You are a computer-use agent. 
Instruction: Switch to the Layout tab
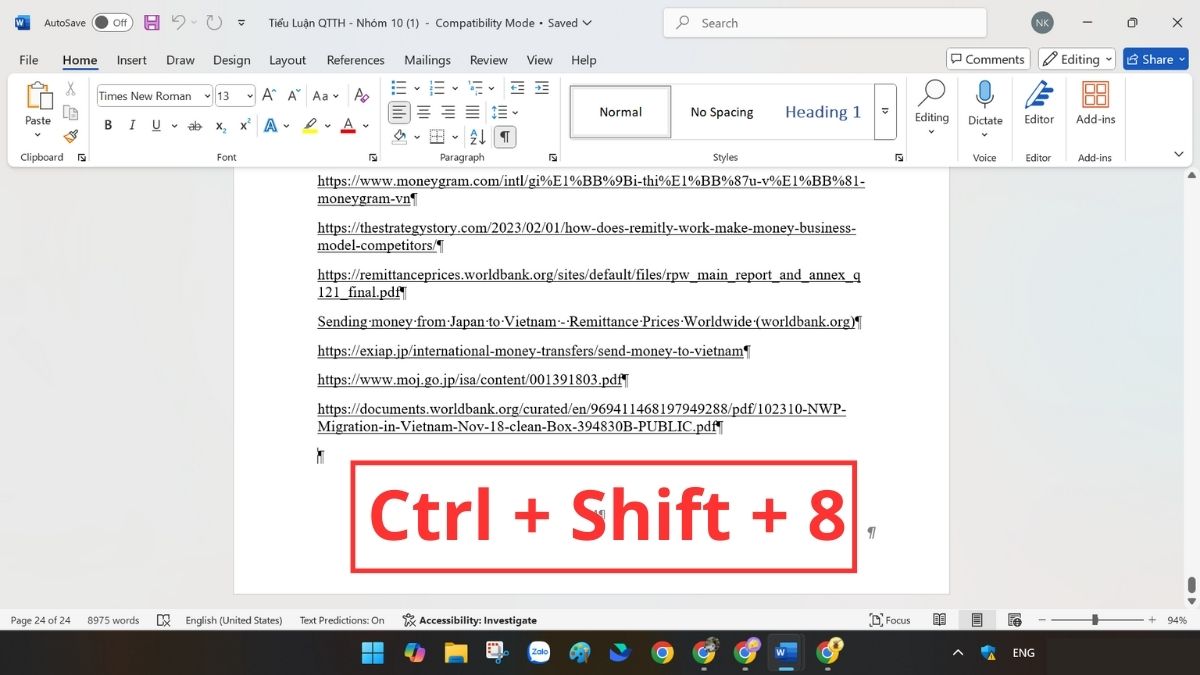[287, 60]
